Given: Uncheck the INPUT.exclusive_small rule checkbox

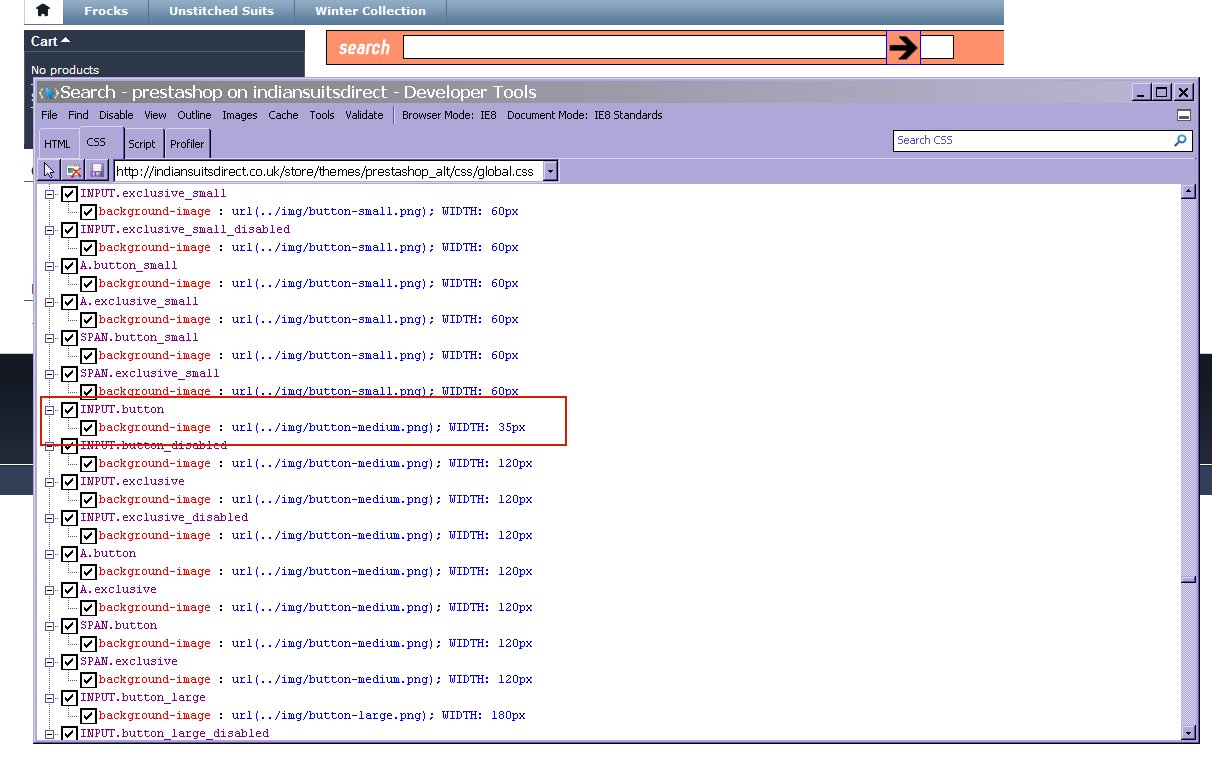Looking at the screenshot, I should [x=69, y=194].
